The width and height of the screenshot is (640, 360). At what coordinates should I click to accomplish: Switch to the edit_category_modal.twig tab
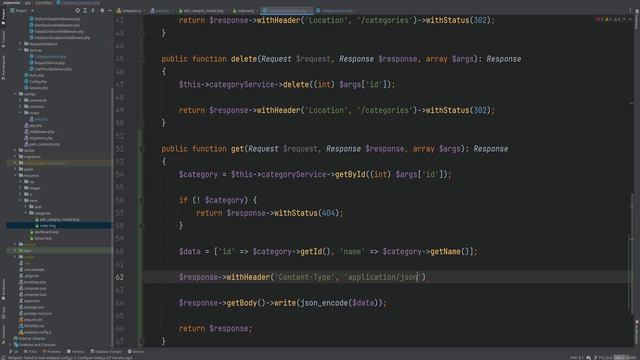coord(202,11)
